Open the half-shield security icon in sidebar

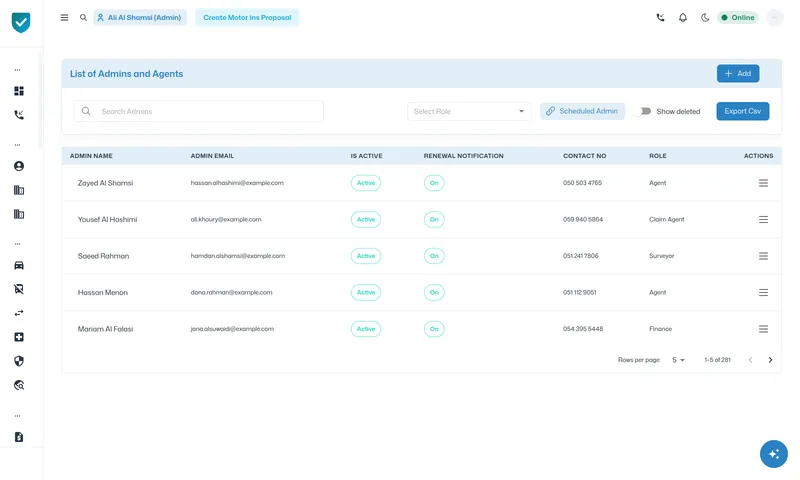coord(19,361)
